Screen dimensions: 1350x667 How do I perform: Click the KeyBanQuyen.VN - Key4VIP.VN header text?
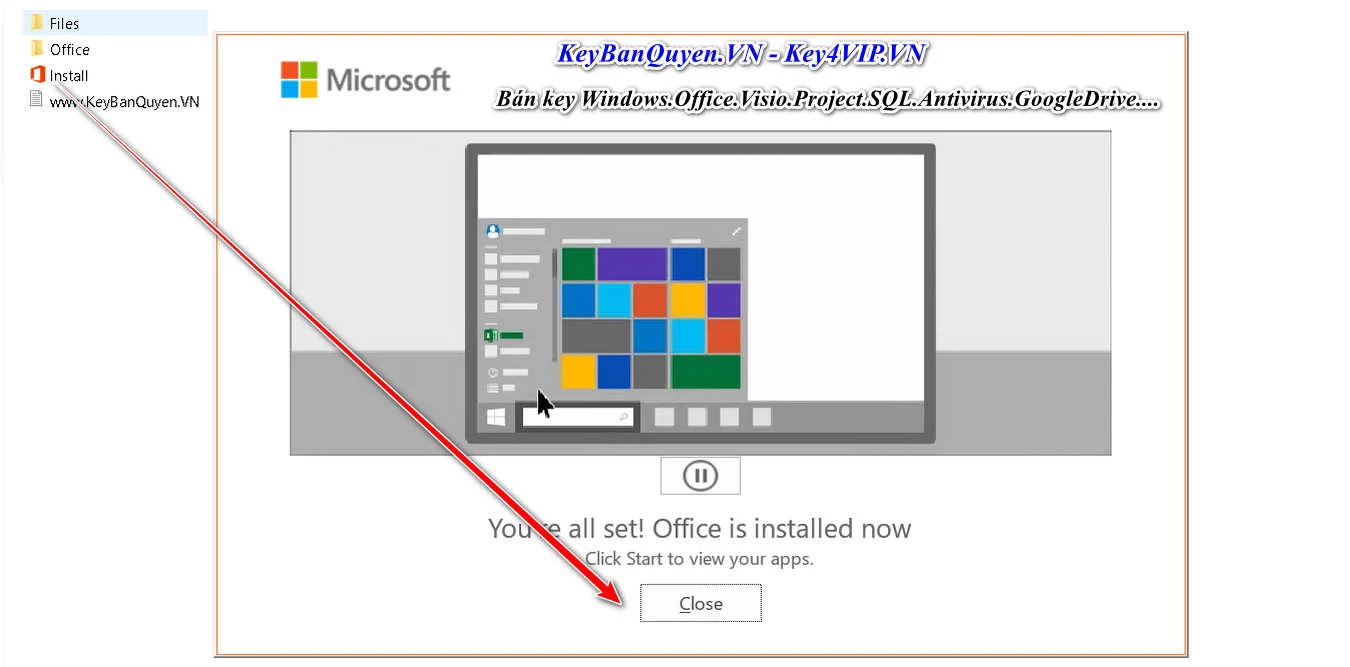[x=741, y=54]
